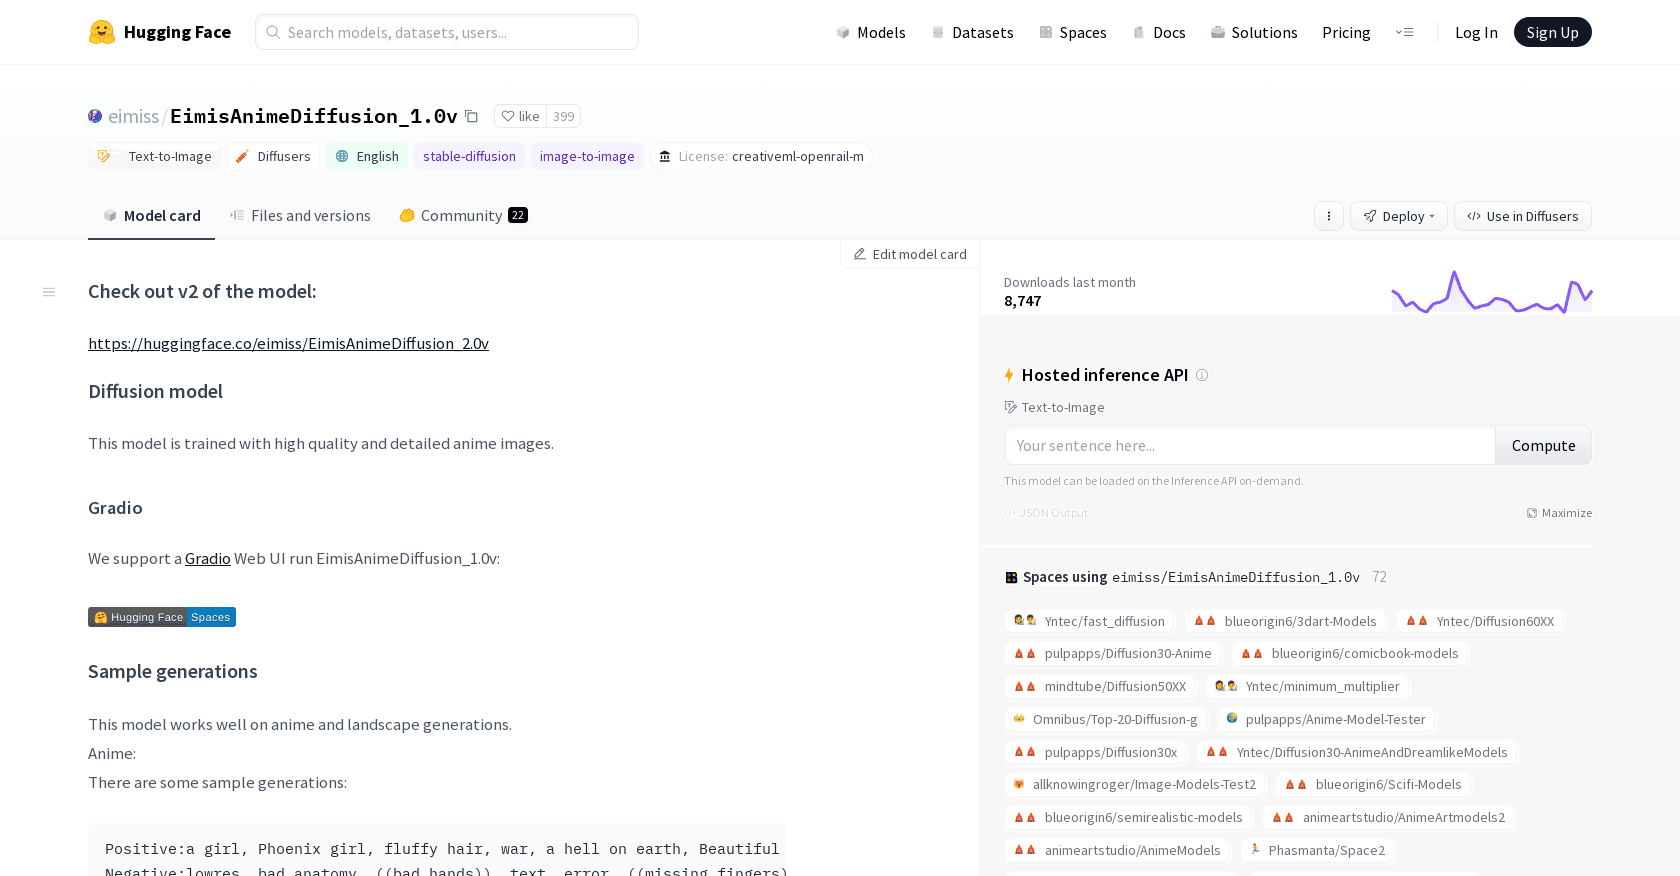1680x876 pixels.
Task: Open Yntec/minimum_multiplier space
Action: pos(1307,686)
